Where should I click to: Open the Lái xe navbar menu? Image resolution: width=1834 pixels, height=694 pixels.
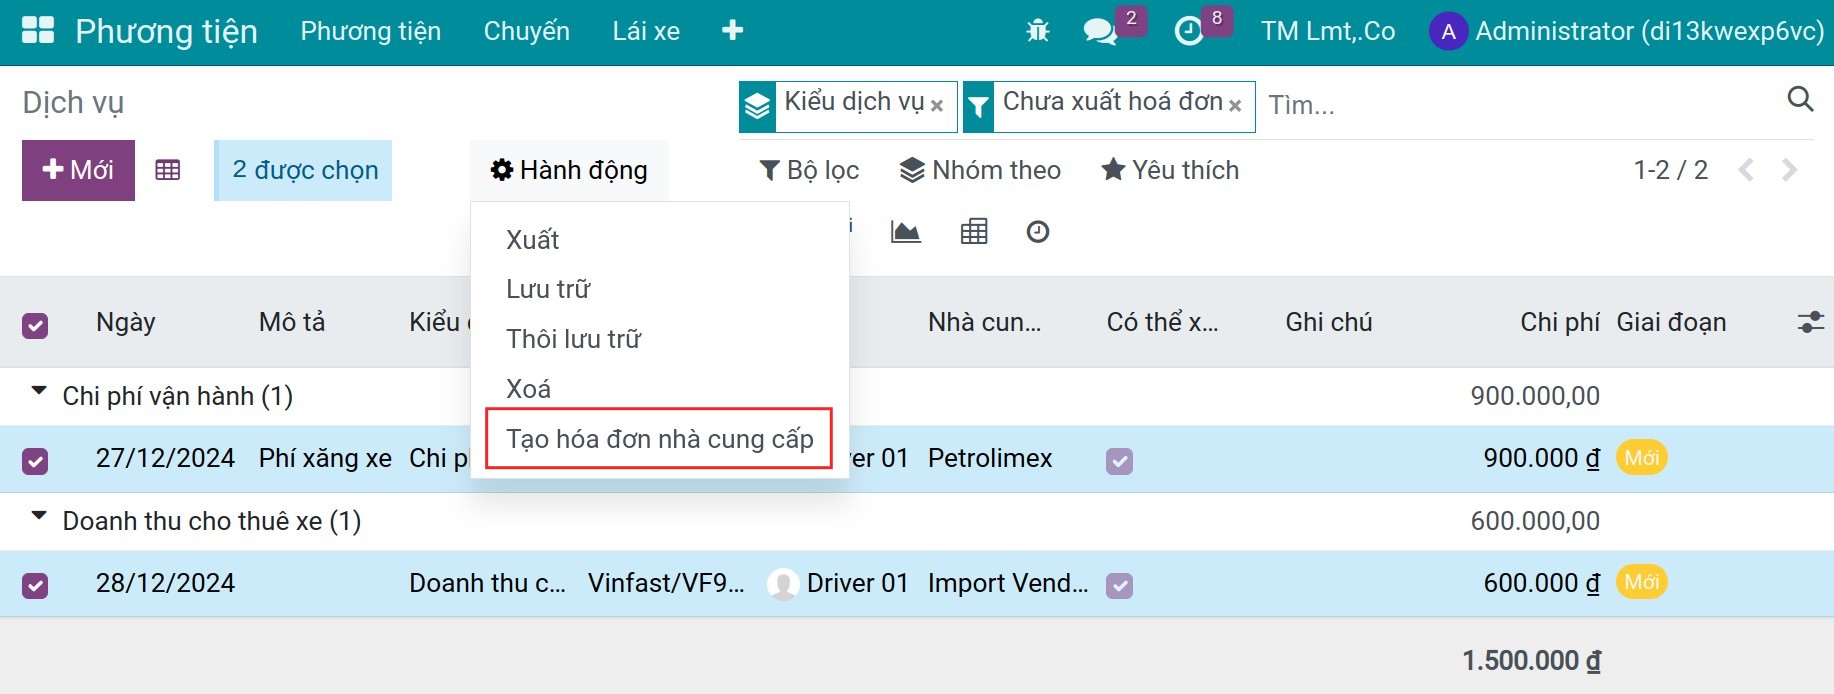646,31
